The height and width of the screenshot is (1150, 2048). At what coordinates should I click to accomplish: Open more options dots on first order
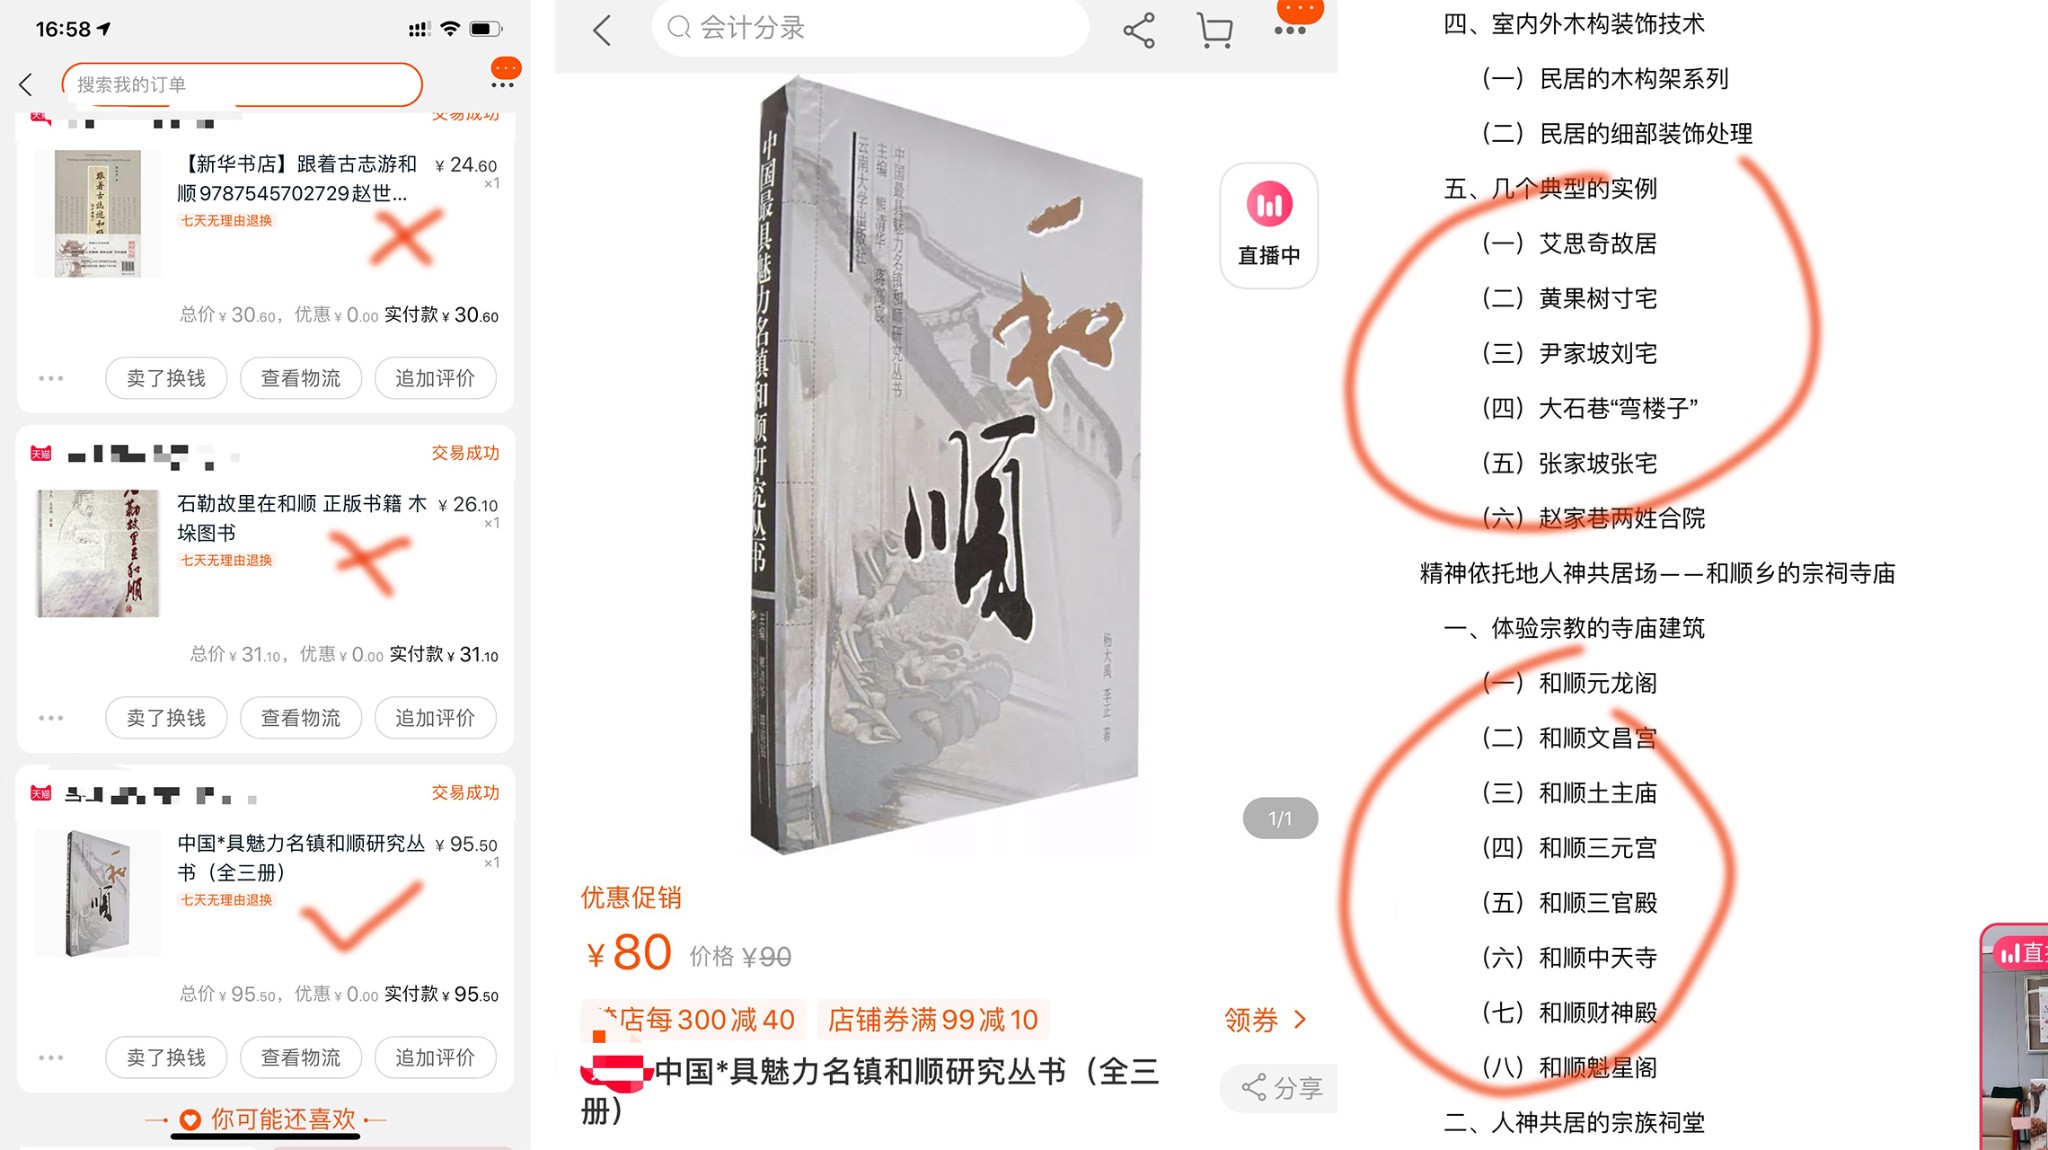[51, 378]
